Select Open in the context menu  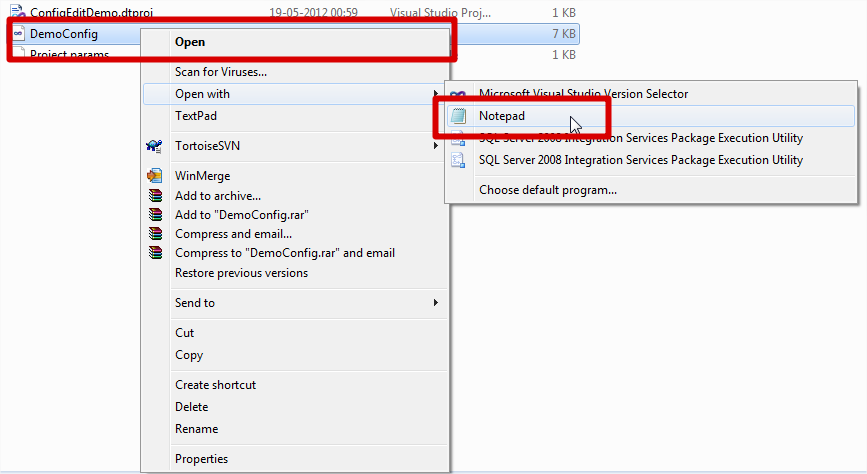click(189, 42)
